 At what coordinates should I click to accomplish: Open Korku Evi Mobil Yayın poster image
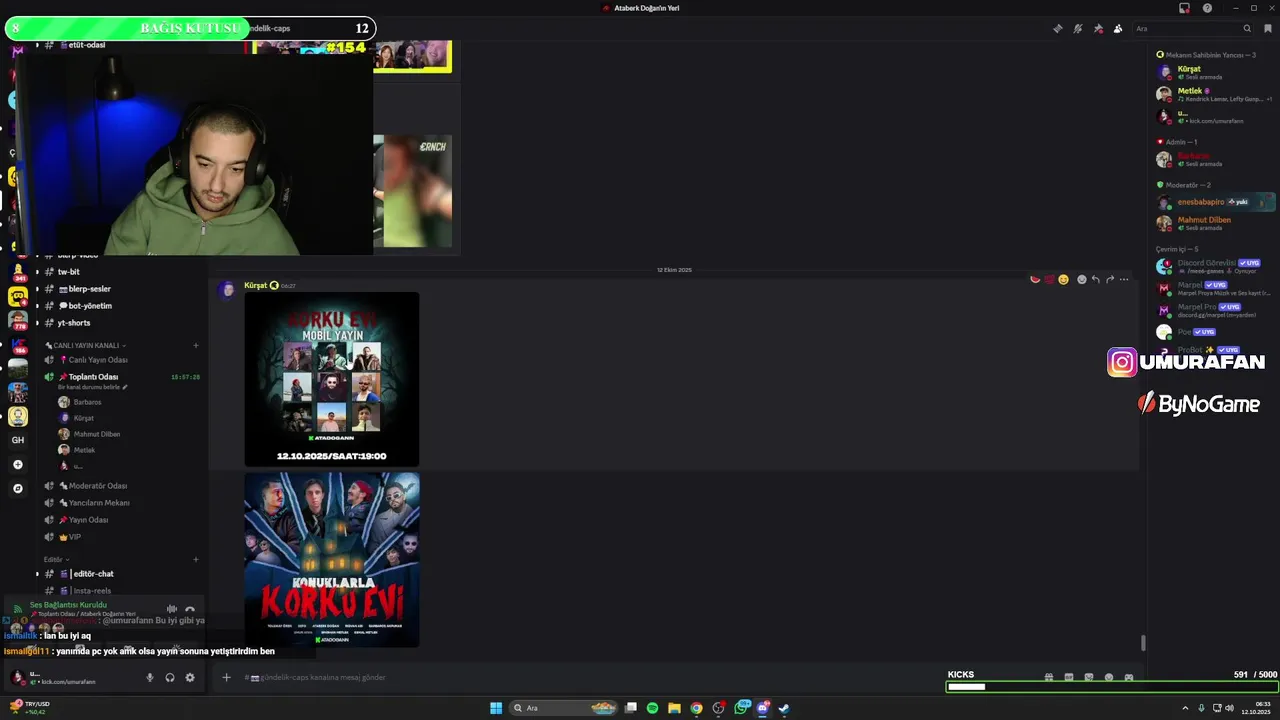(332, 379)
